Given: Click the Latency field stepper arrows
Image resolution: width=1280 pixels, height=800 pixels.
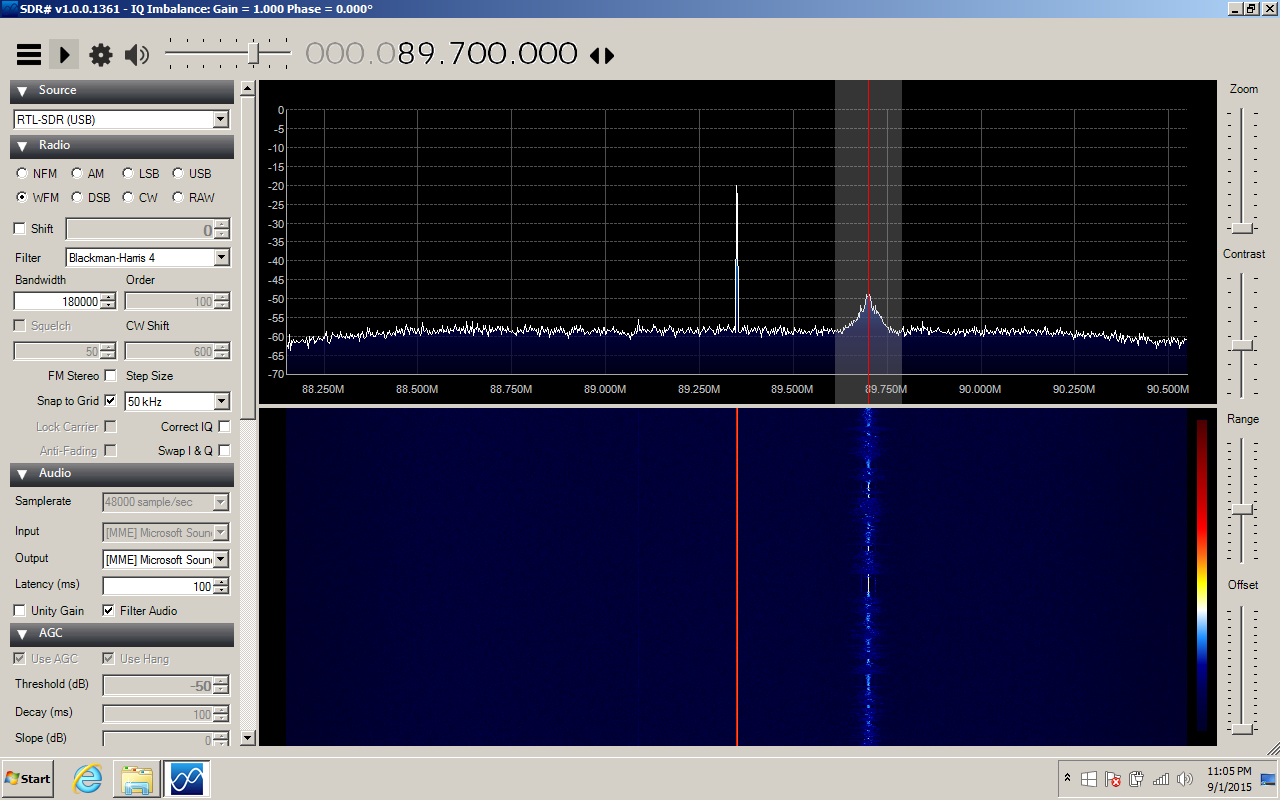Looking at the screenshot, I should click(x=222, y=587).
